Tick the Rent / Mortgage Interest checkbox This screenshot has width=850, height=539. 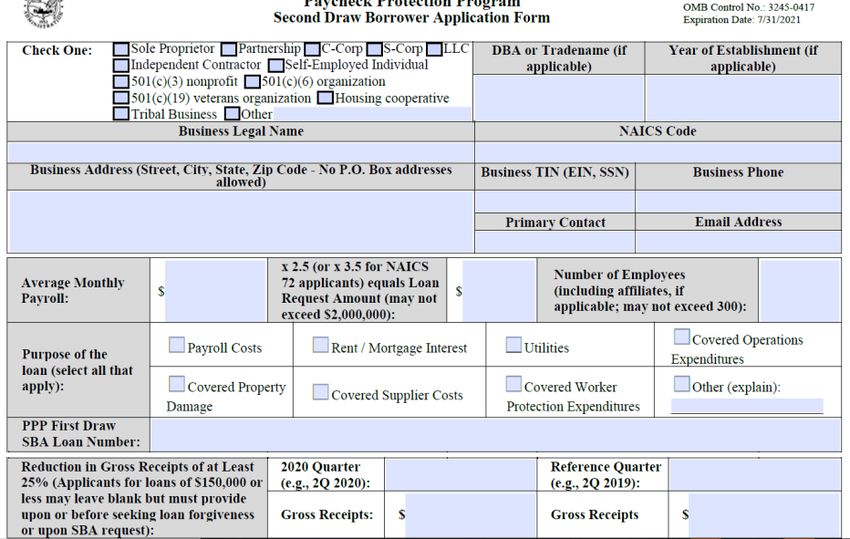coord(321,346)
